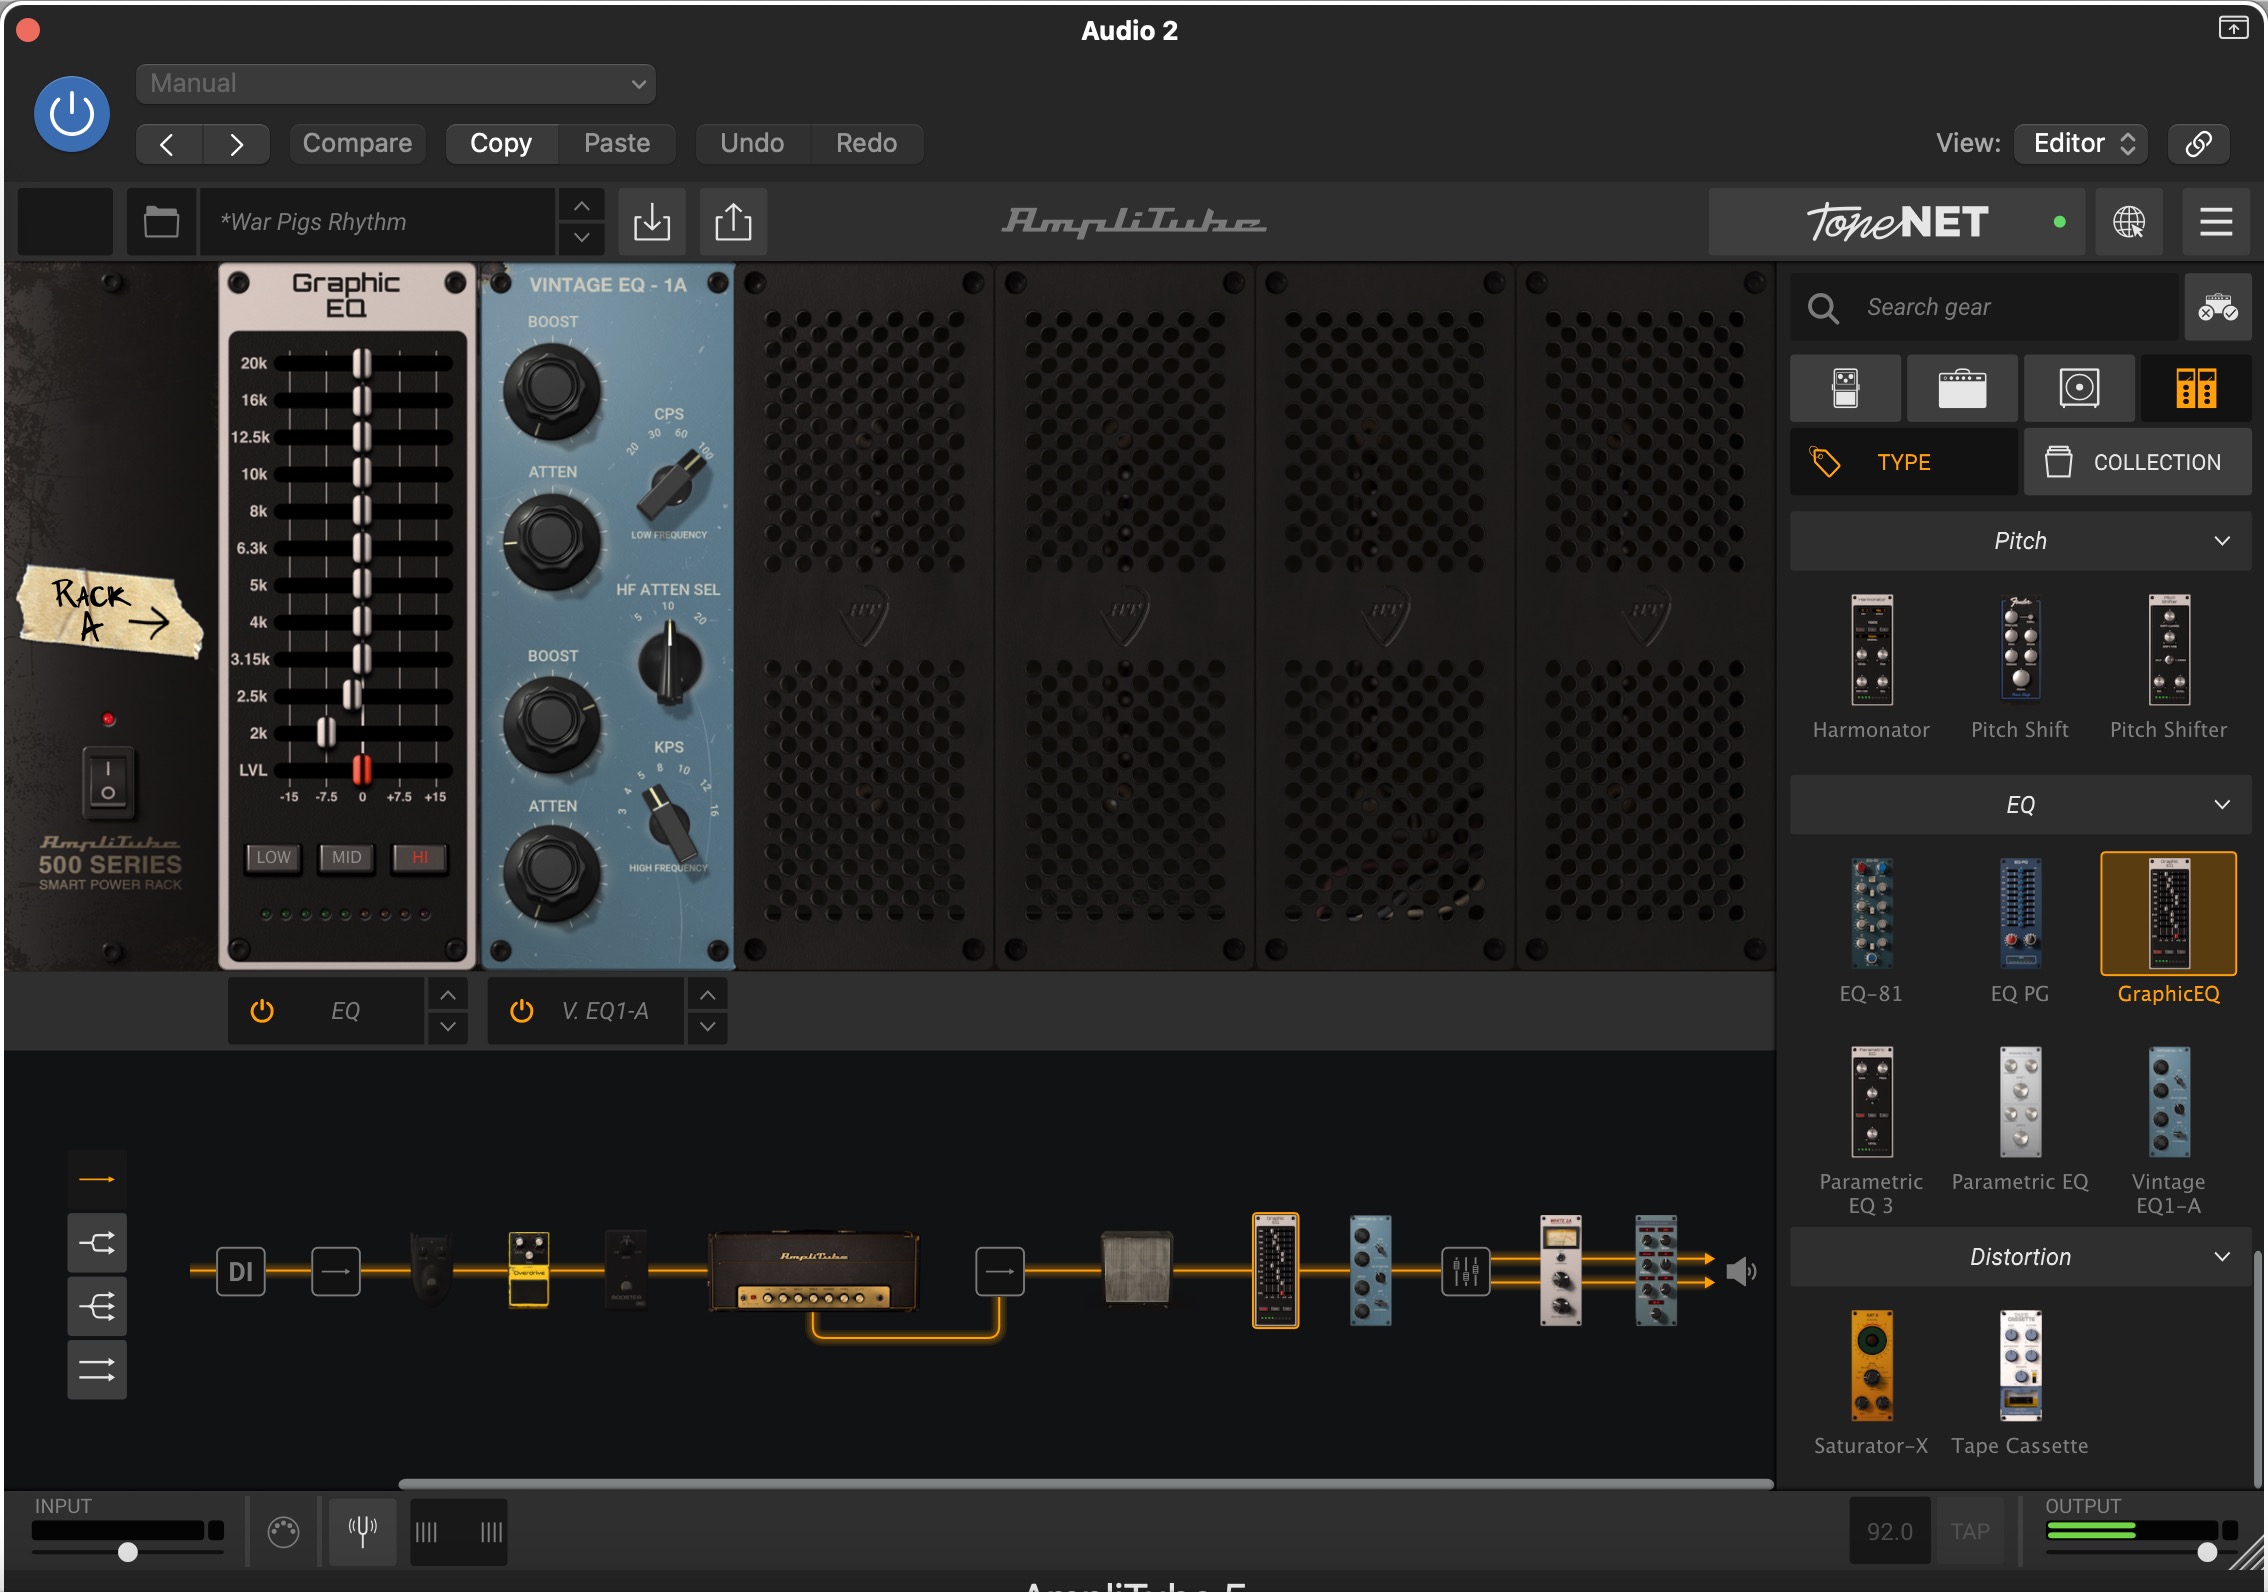
Task: Move EQ slot with its down chevron
Action: coord(448,1027)
